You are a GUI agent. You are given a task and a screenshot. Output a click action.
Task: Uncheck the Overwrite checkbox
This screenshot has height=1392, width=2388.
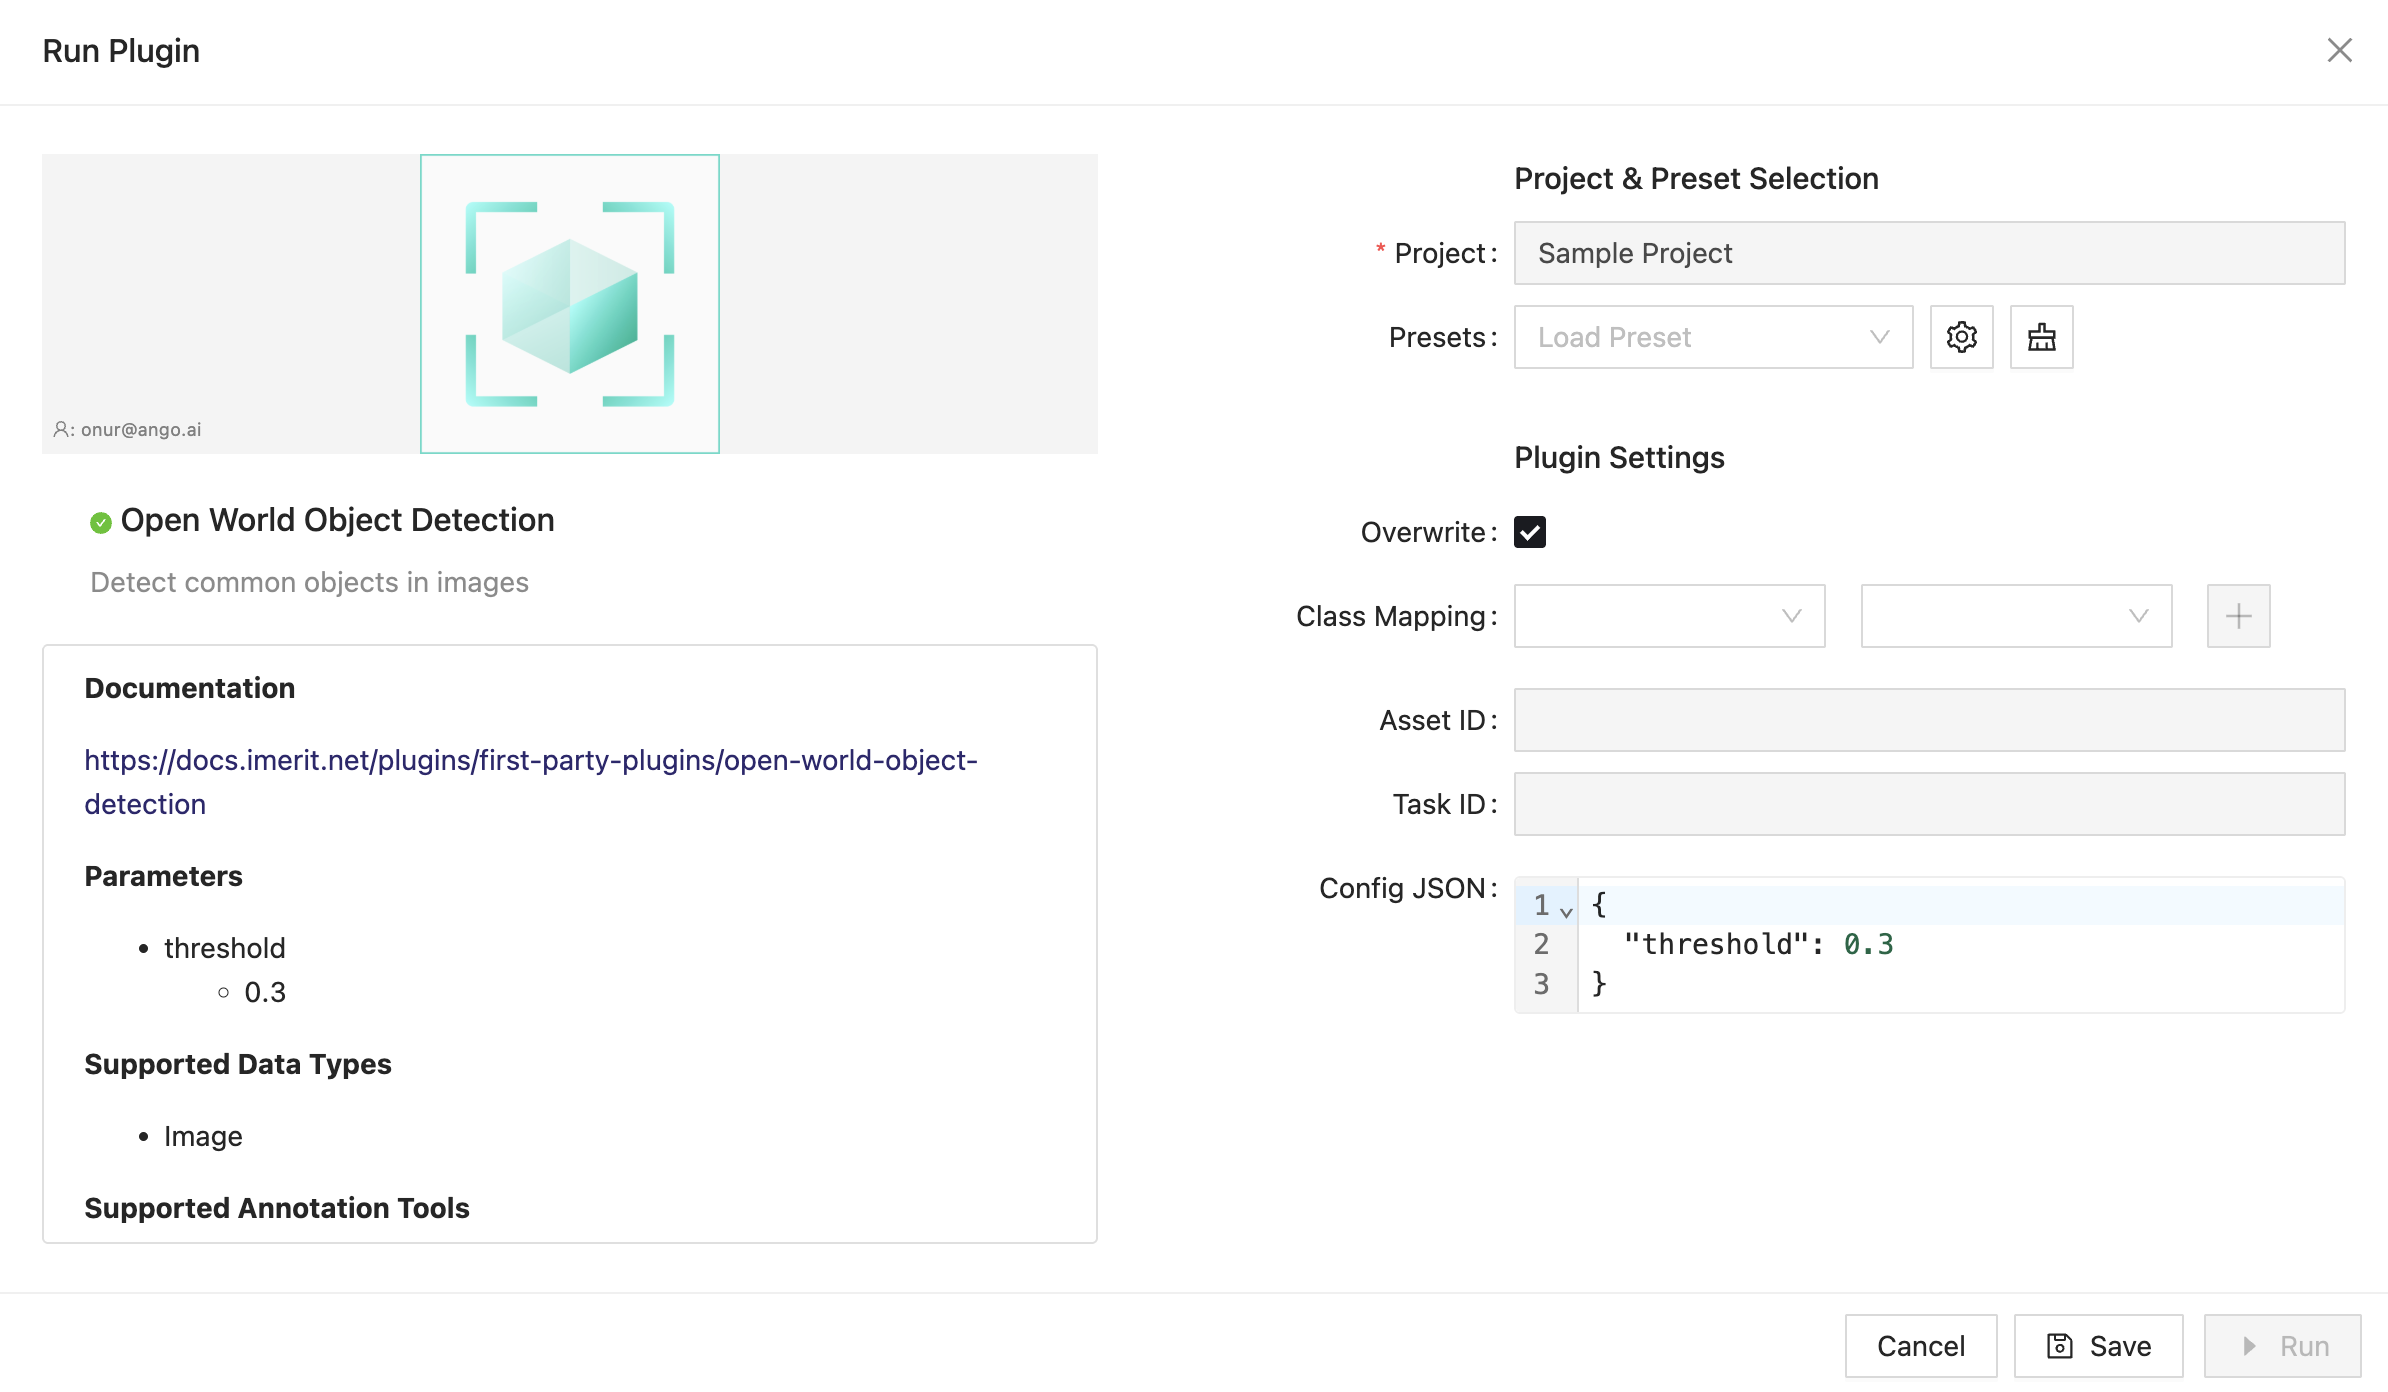1529,532
